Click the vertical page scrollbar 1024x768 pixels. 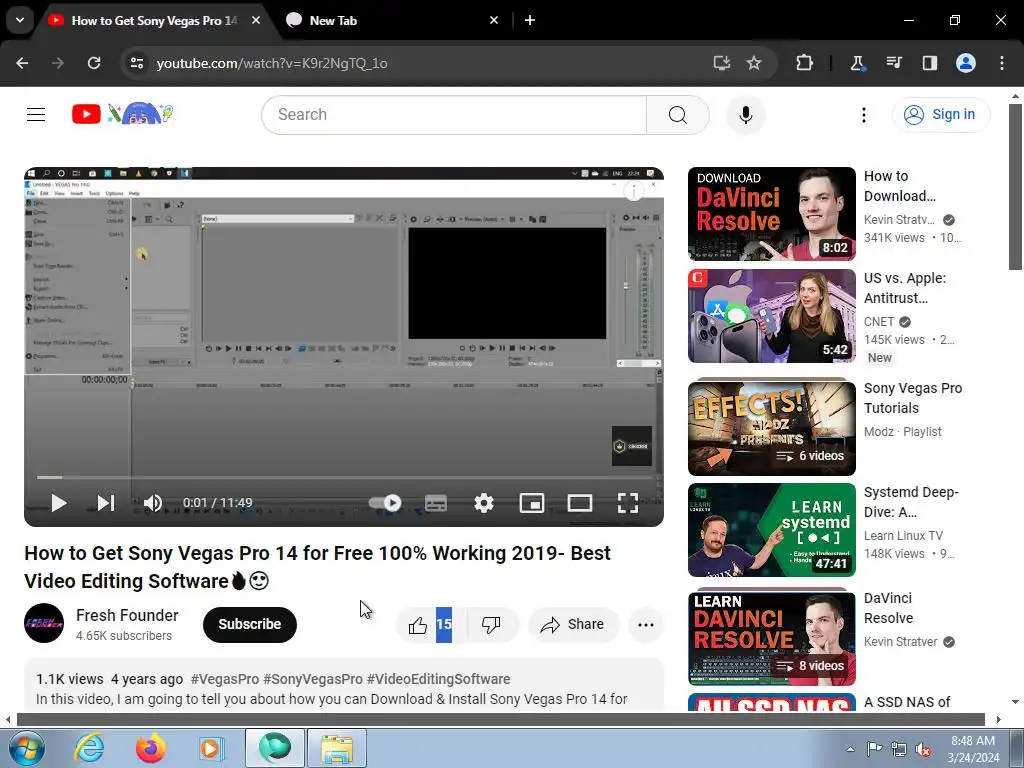coord(1015,187)
